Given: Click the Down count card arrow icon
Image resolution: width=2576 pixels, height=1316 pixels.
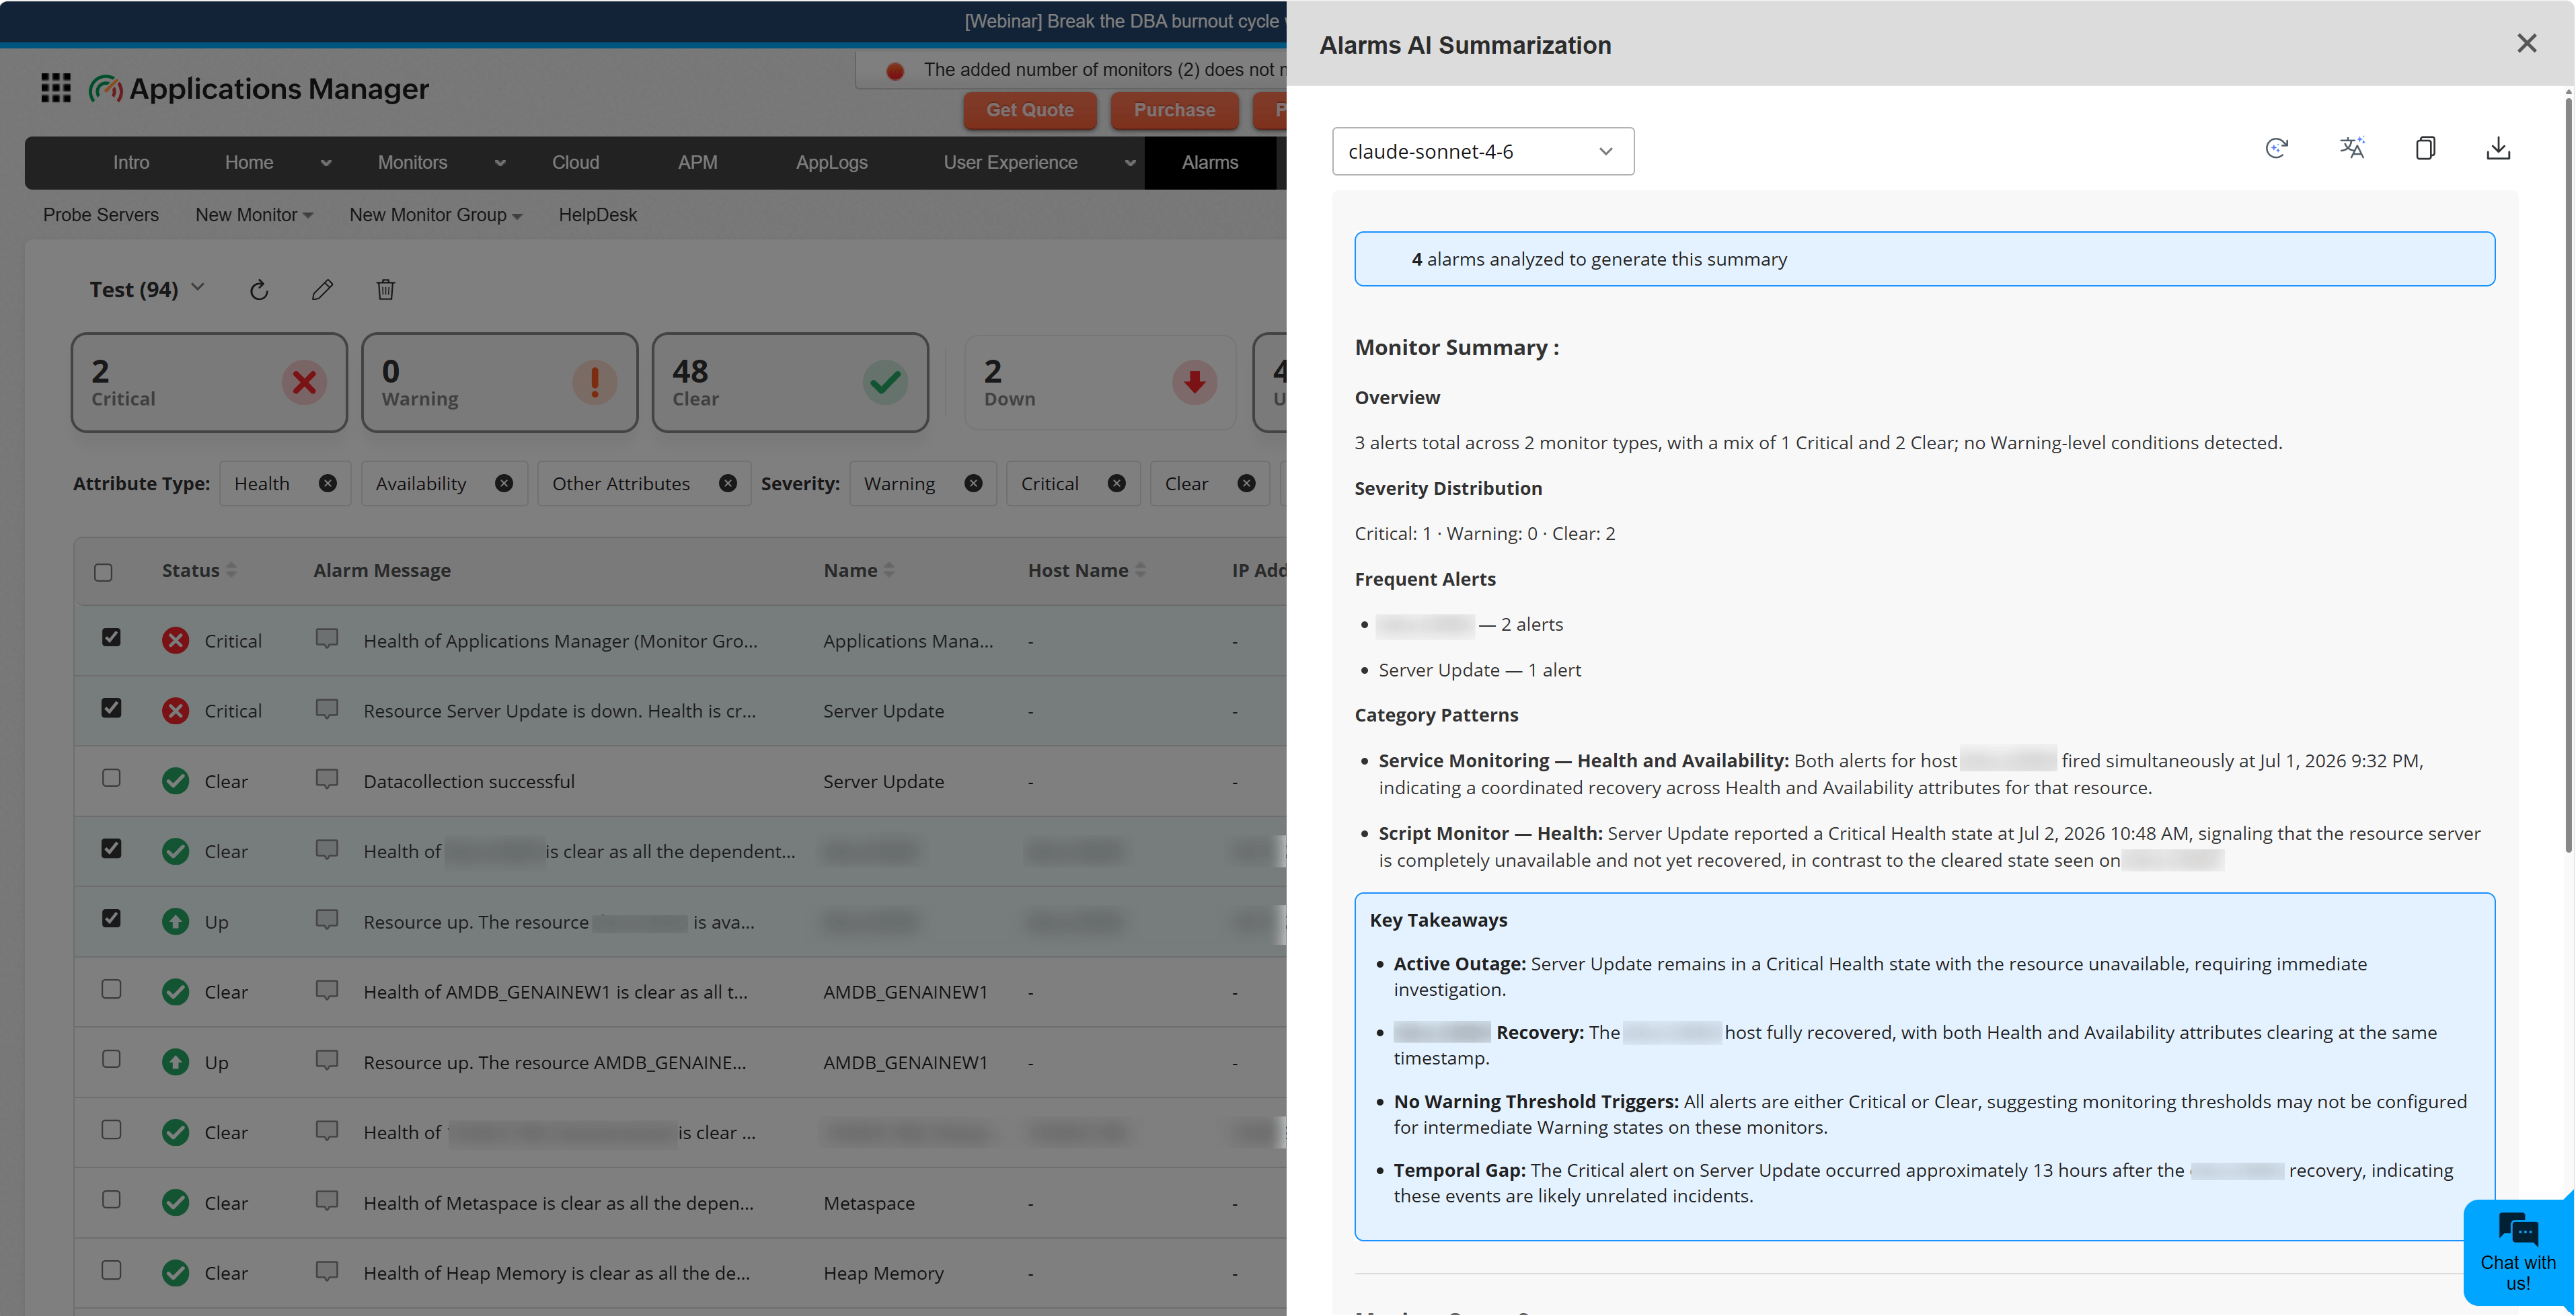Looking at the screenshot, I should [x=1195, y=383].
